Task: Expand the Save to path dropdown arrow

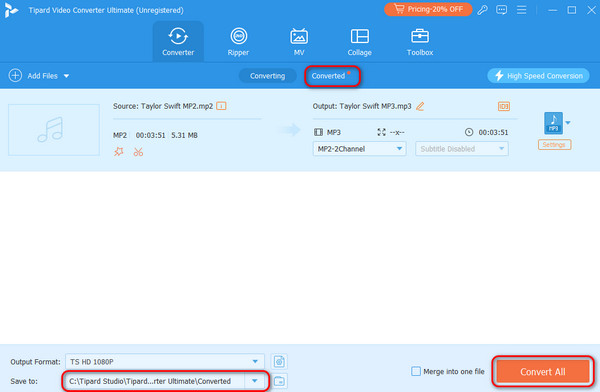Action: pyautogui.click(x=255, y=381)
